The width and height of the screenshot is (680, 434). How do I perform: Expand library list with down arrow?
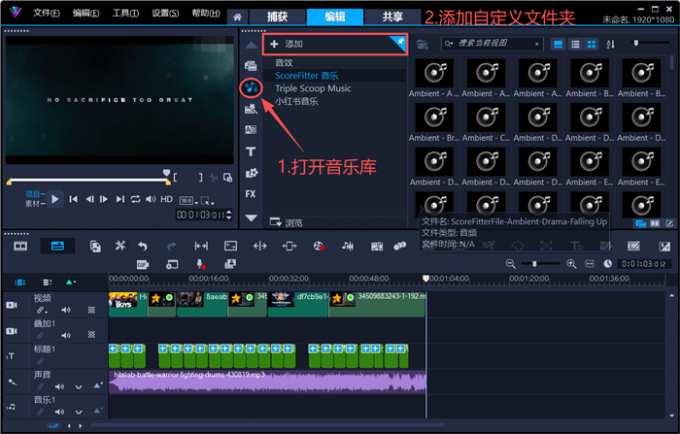(251, 218)
